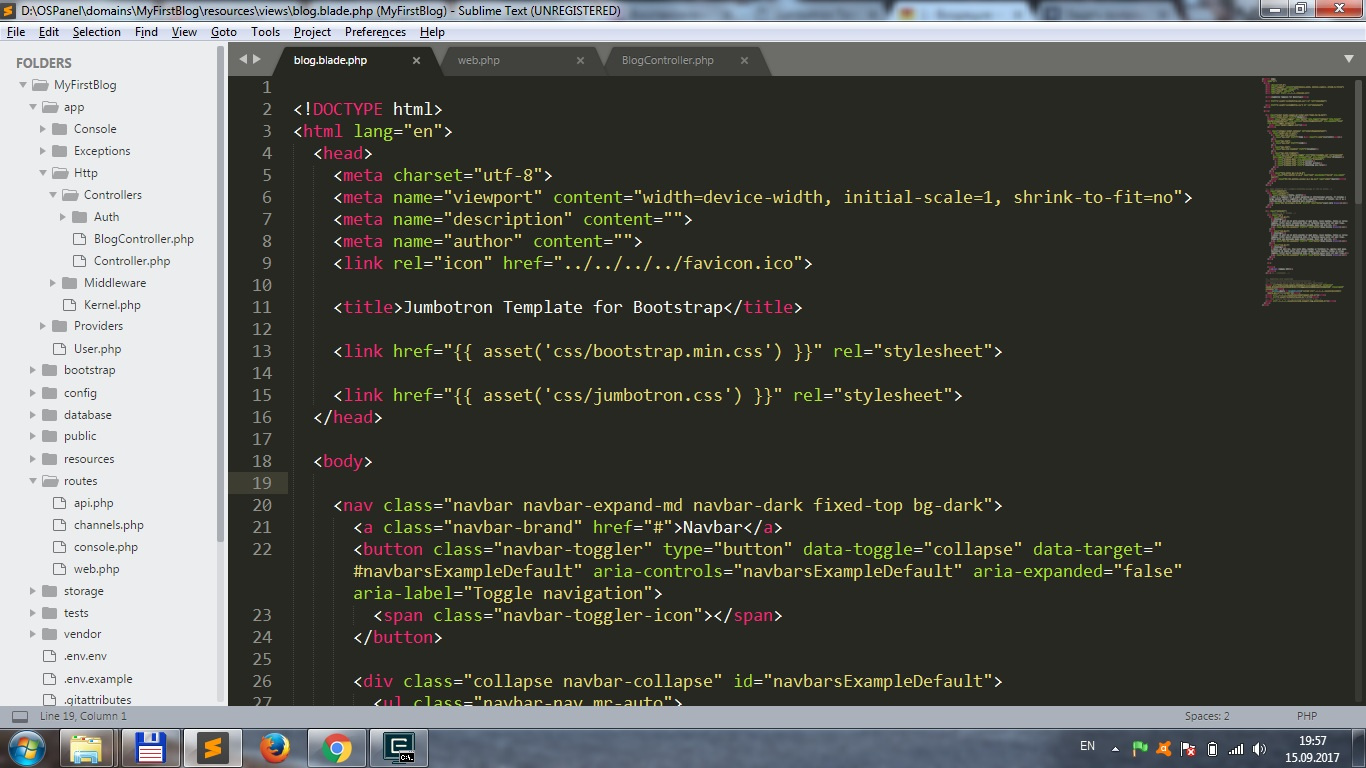1366x768 pixels.
Task: Close the BlogController.php tab
Action: coord(744,60)
